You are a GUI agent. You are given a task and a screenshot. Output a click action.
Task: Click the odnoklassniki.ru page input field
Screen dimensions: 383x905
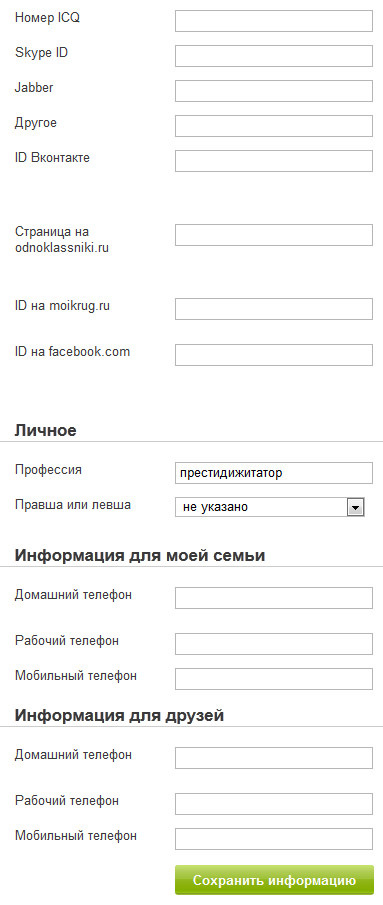[274, 235]
